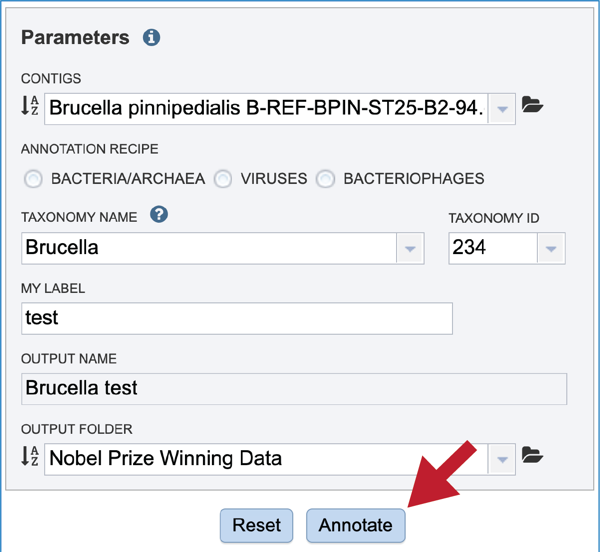The height and width of the screenshot is (552, 600).
Task: Expand the Taxonomy Name dropdown arrow
Action: point(410,249)
